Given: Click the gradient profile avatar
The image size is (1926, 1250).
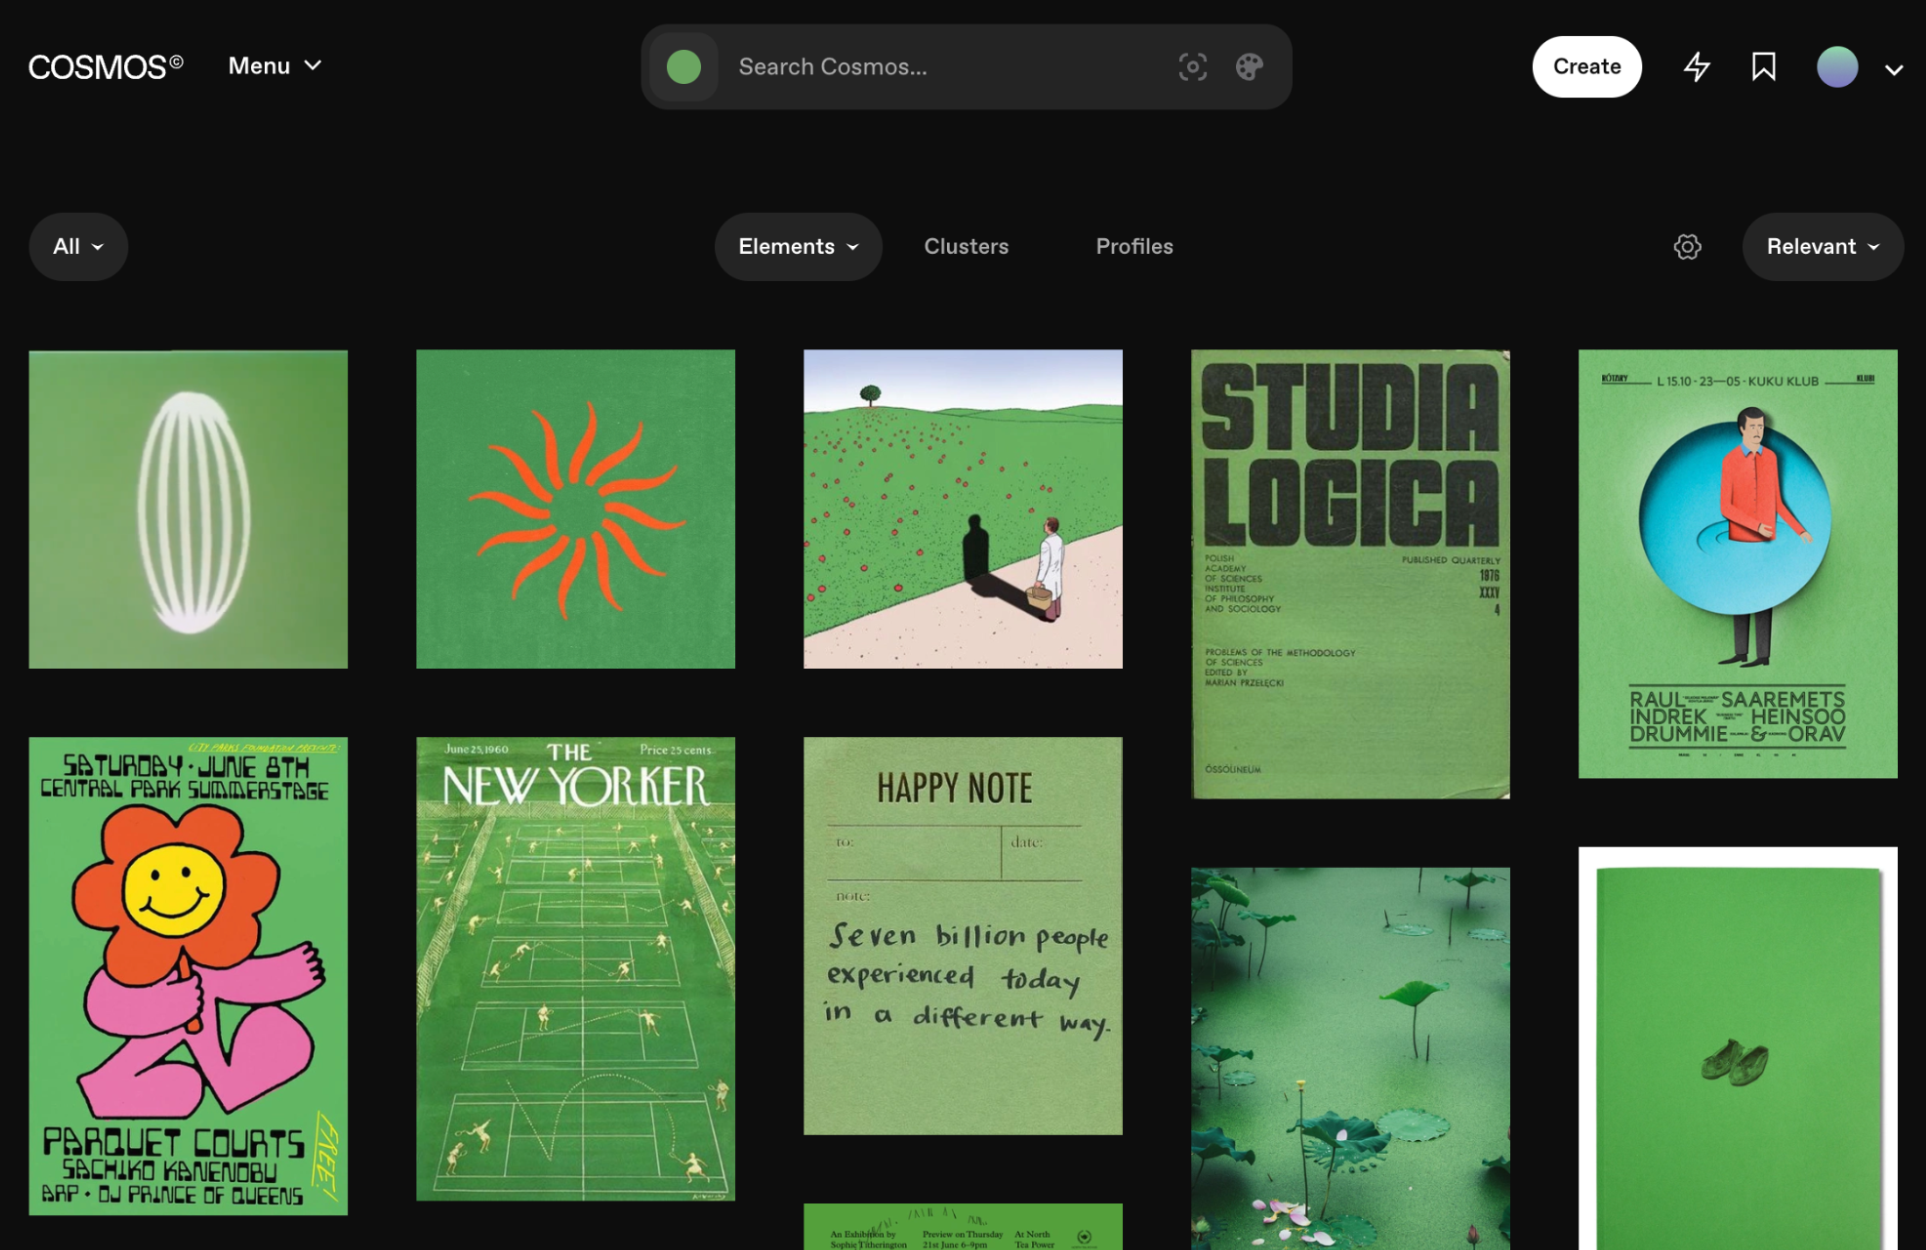Looking at the screenshot, I should [1837, 67].
